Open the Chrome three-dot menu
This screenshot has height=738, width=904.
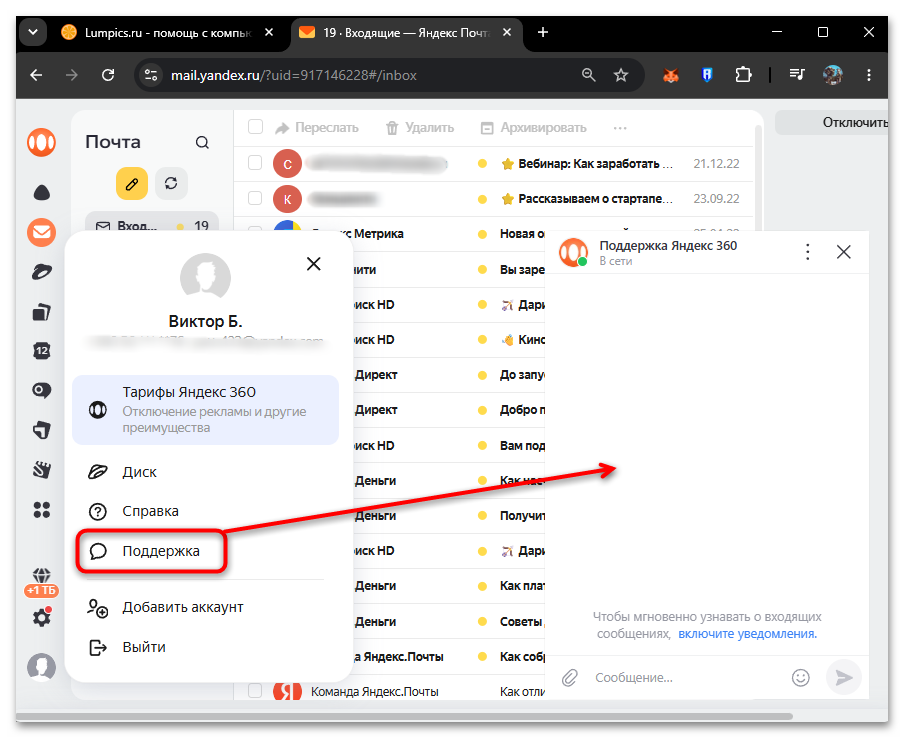(869, 75)
